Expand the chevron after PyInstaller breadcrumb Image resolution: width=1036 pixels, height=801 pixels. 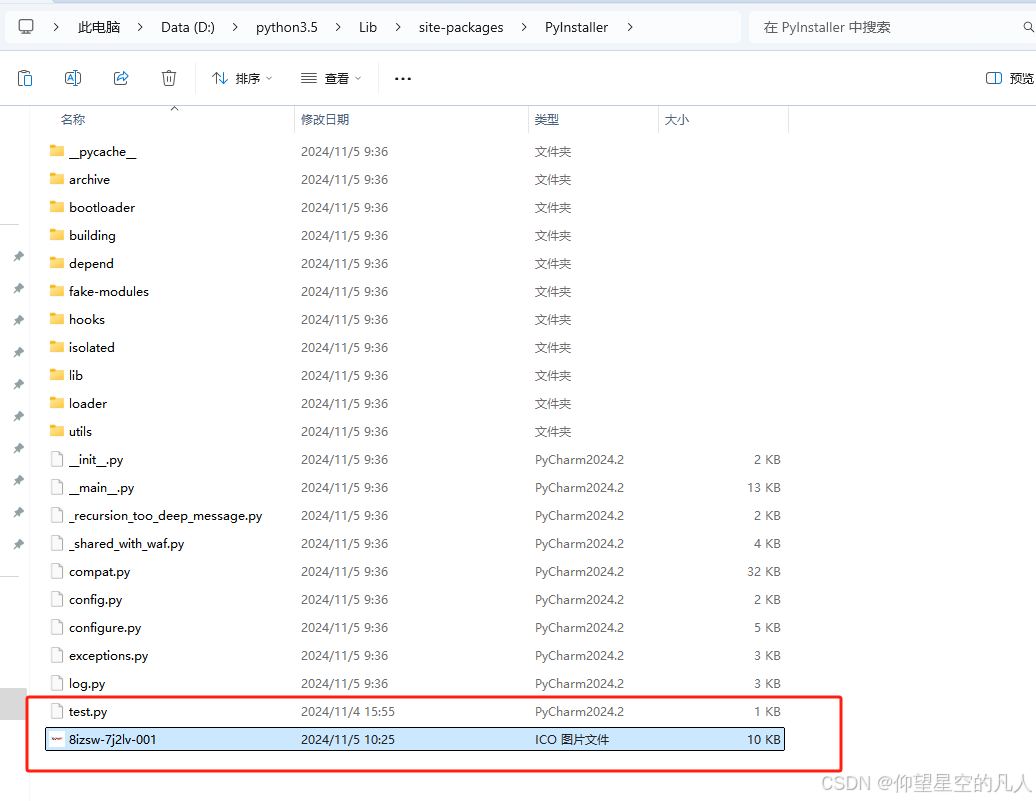coord(630,27)
